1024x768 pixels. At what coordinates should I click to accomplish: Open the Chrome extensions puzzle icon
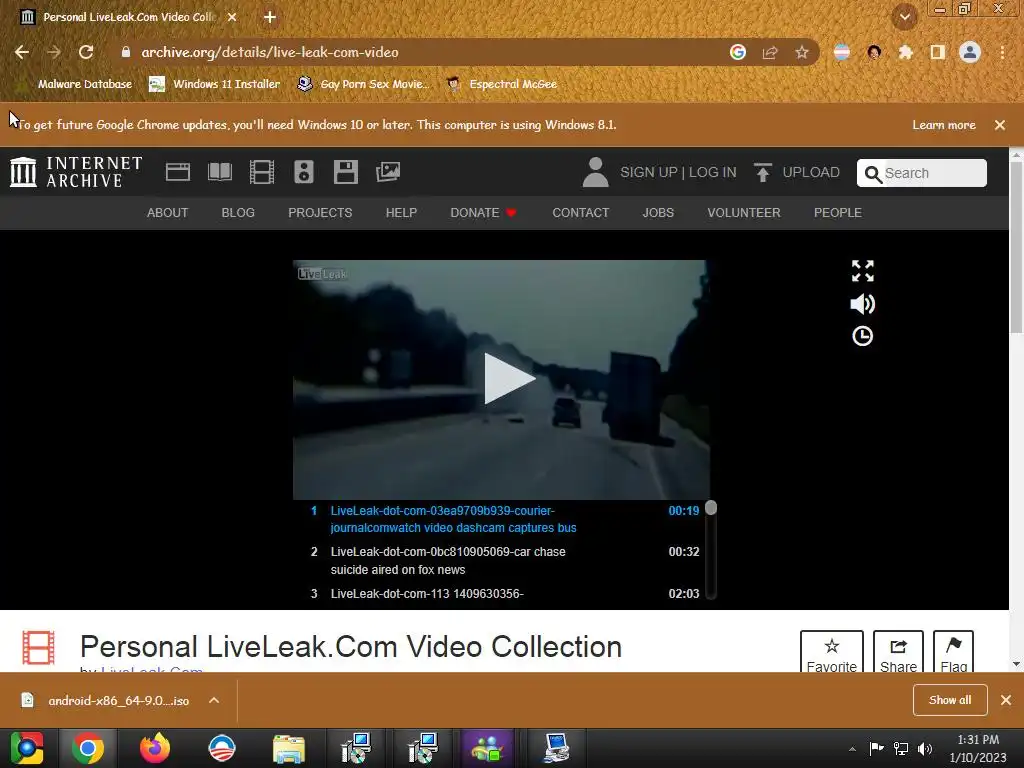pyautogui.click(x=906, y=52)
